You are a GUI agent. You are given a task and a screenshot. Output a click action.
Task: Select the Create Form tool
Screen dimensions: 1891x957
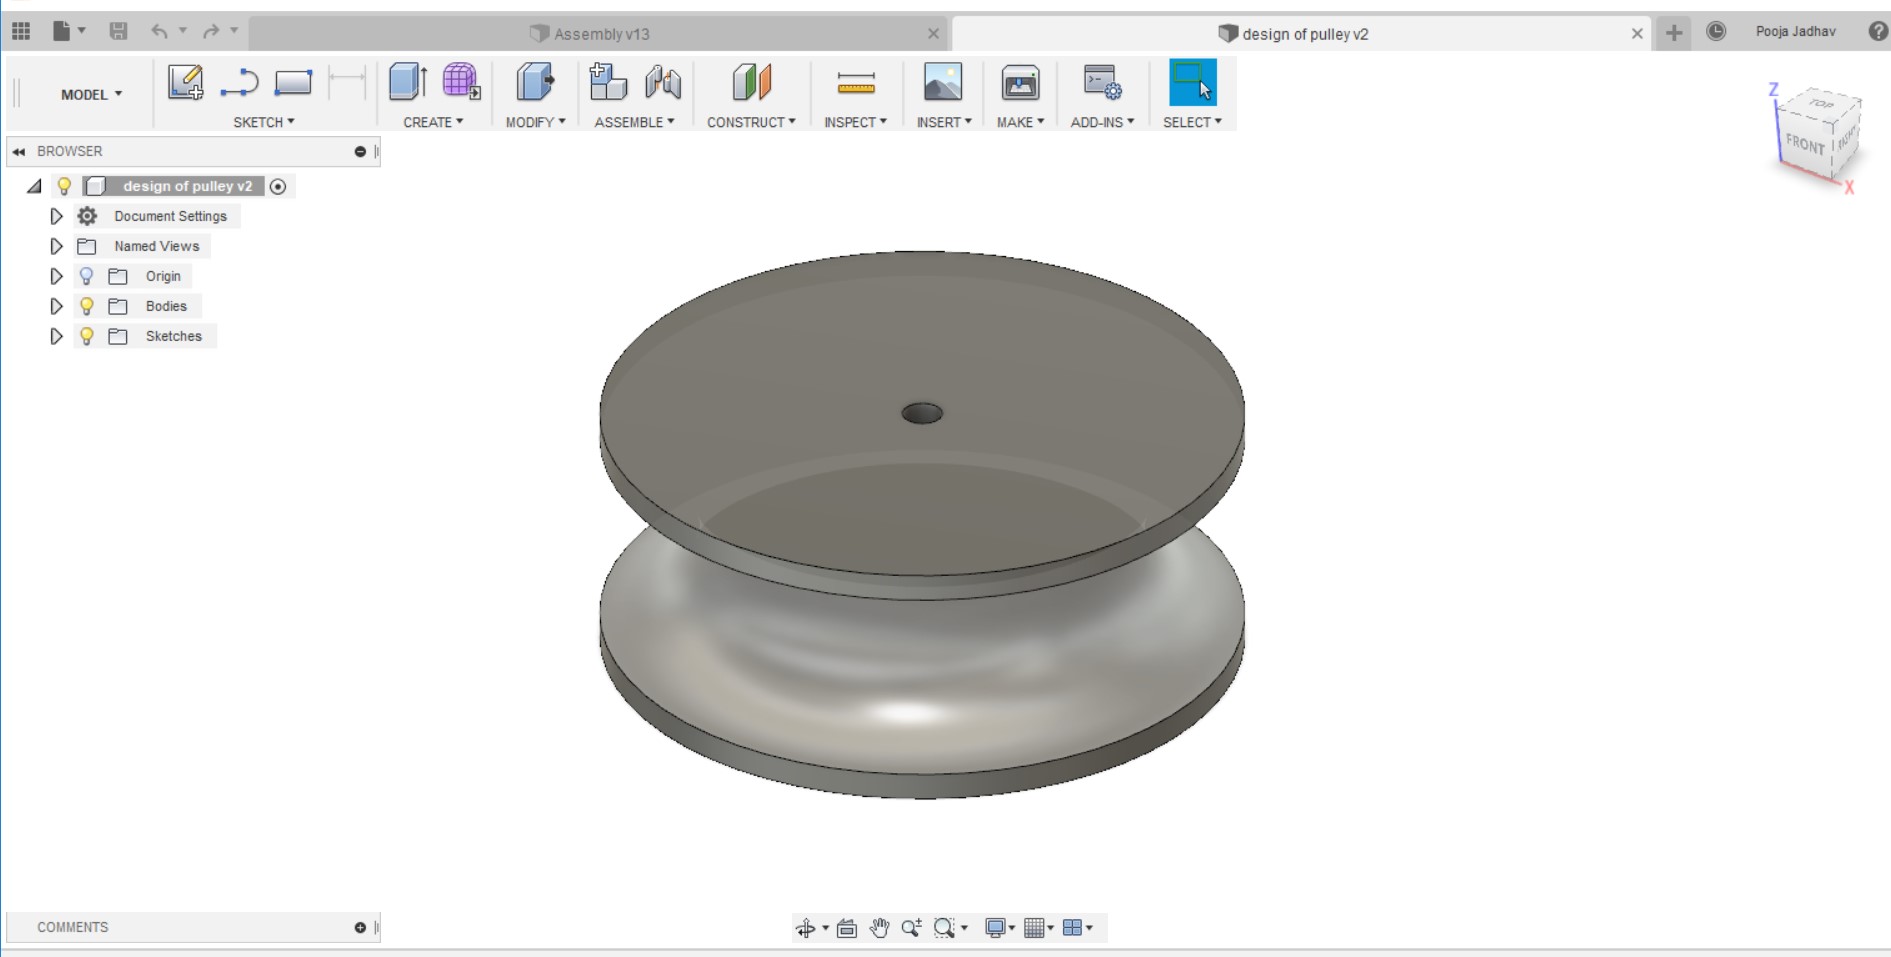461,82
